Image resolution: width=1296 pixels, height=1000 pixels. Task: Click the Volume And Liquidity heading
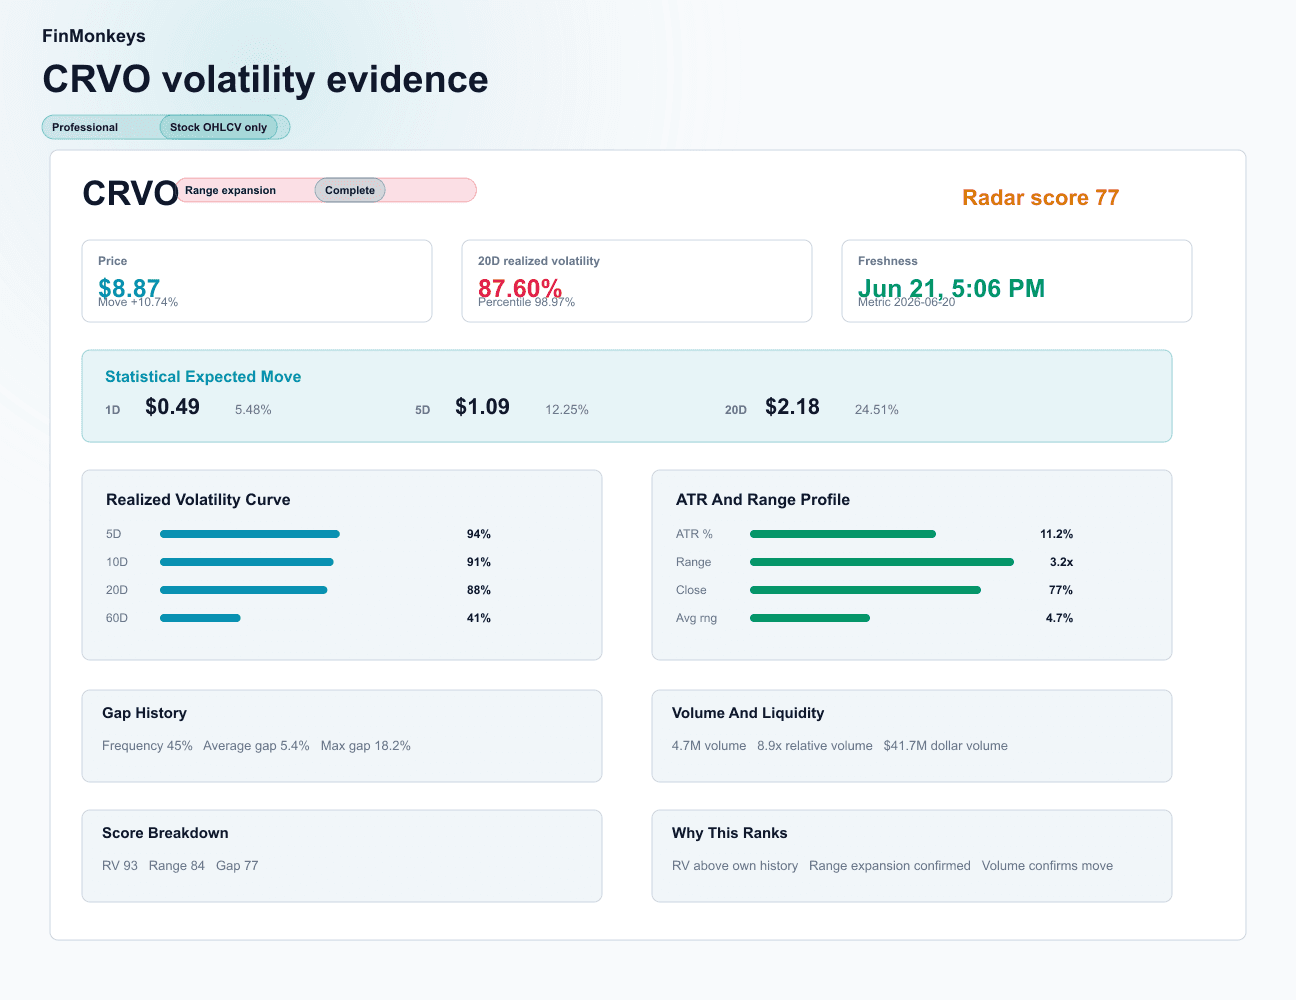click(x=748, y=713)
